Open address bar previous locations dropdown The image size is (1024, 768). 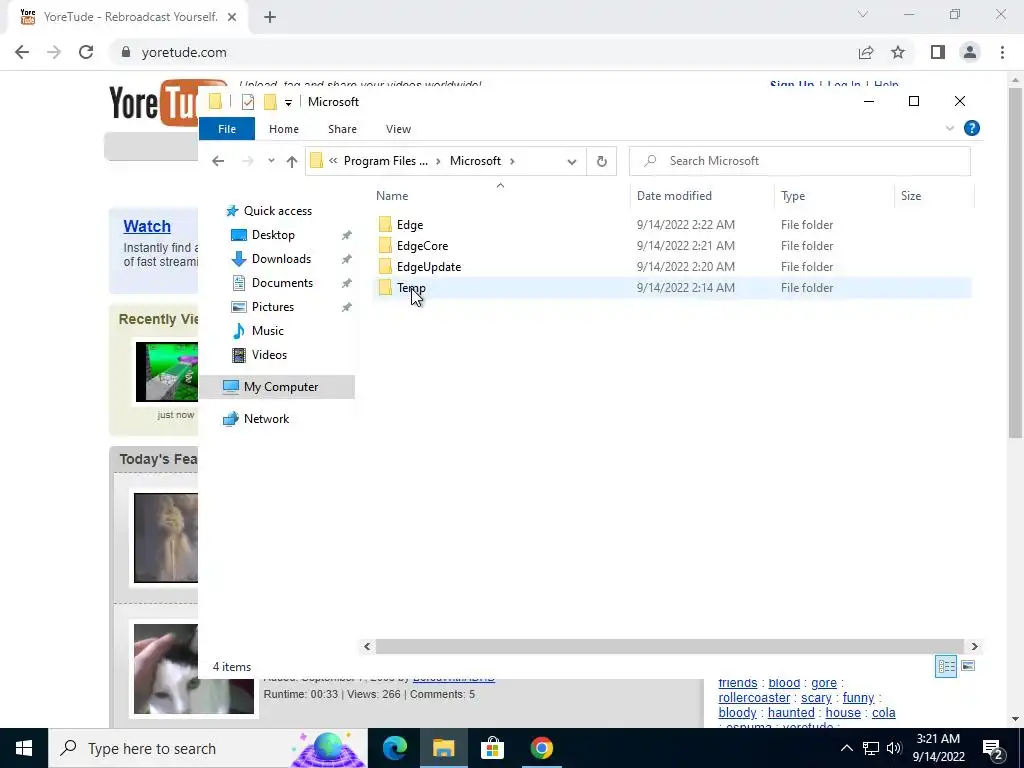pos(571,162)
